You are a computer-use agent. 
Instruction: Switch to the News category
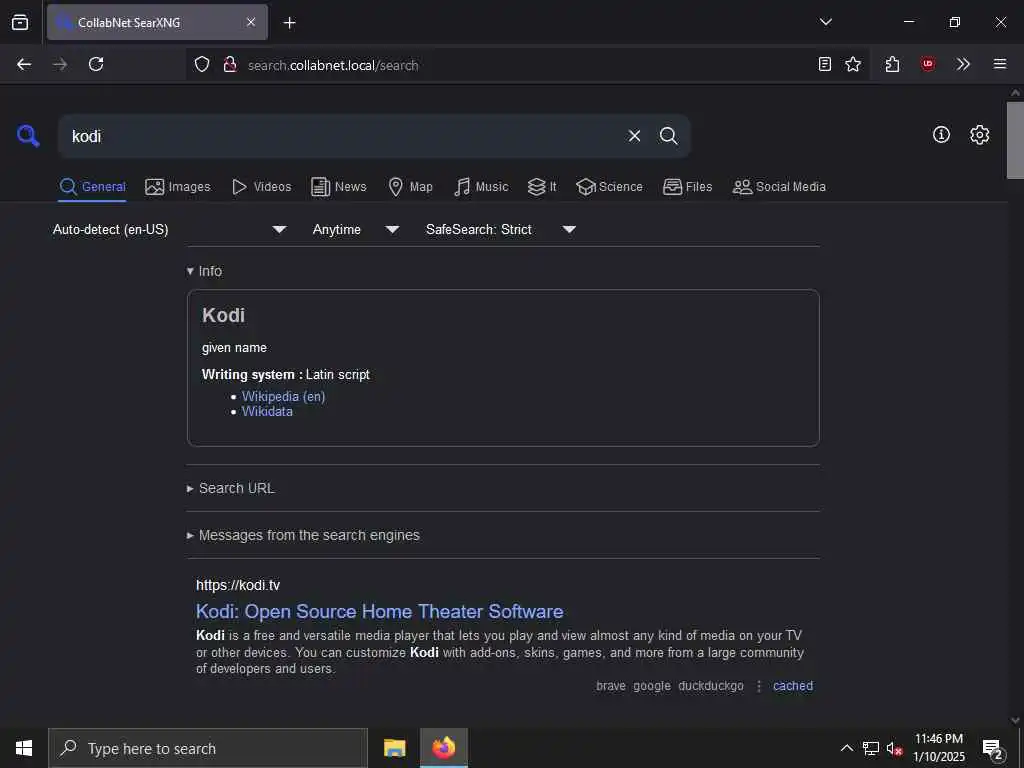pos(338,187)
